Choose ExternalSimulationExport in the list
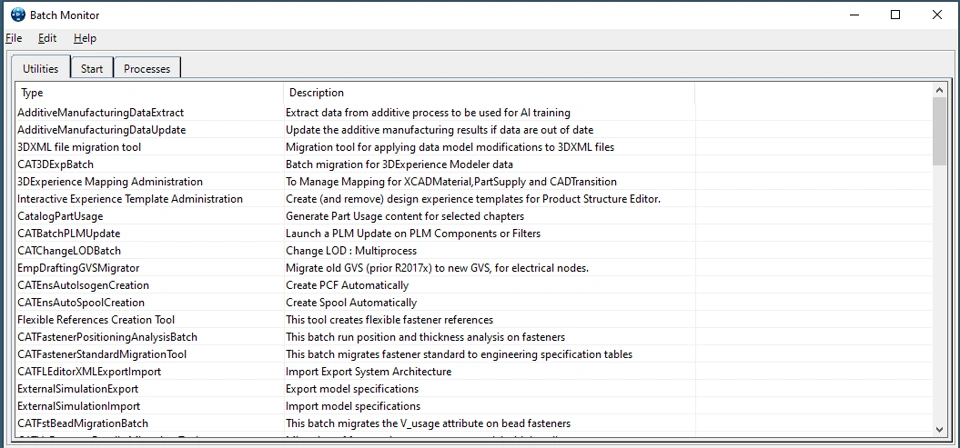 coord(78,388)
